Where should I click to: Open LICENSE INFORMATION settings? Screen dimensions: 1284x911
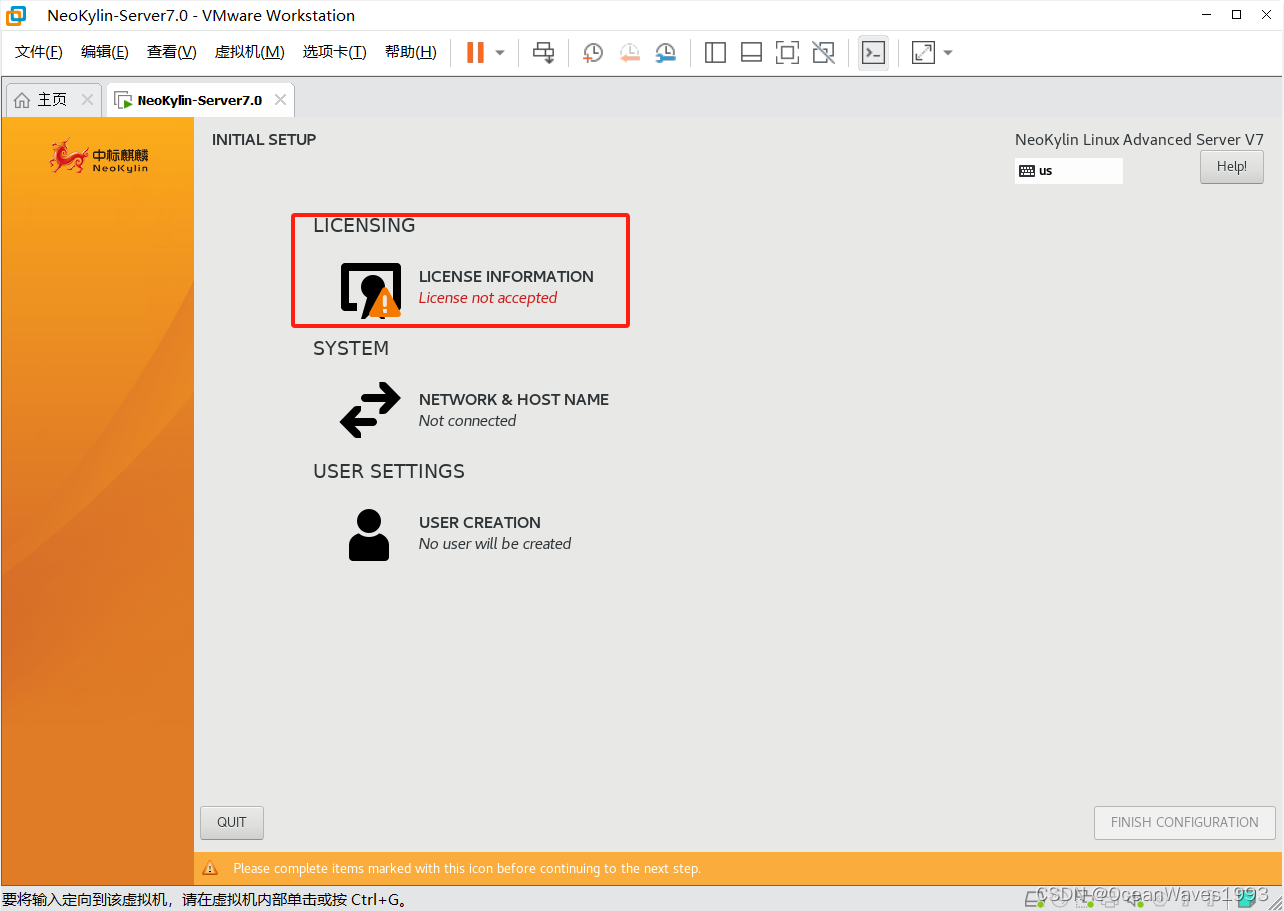click(467, 288)
